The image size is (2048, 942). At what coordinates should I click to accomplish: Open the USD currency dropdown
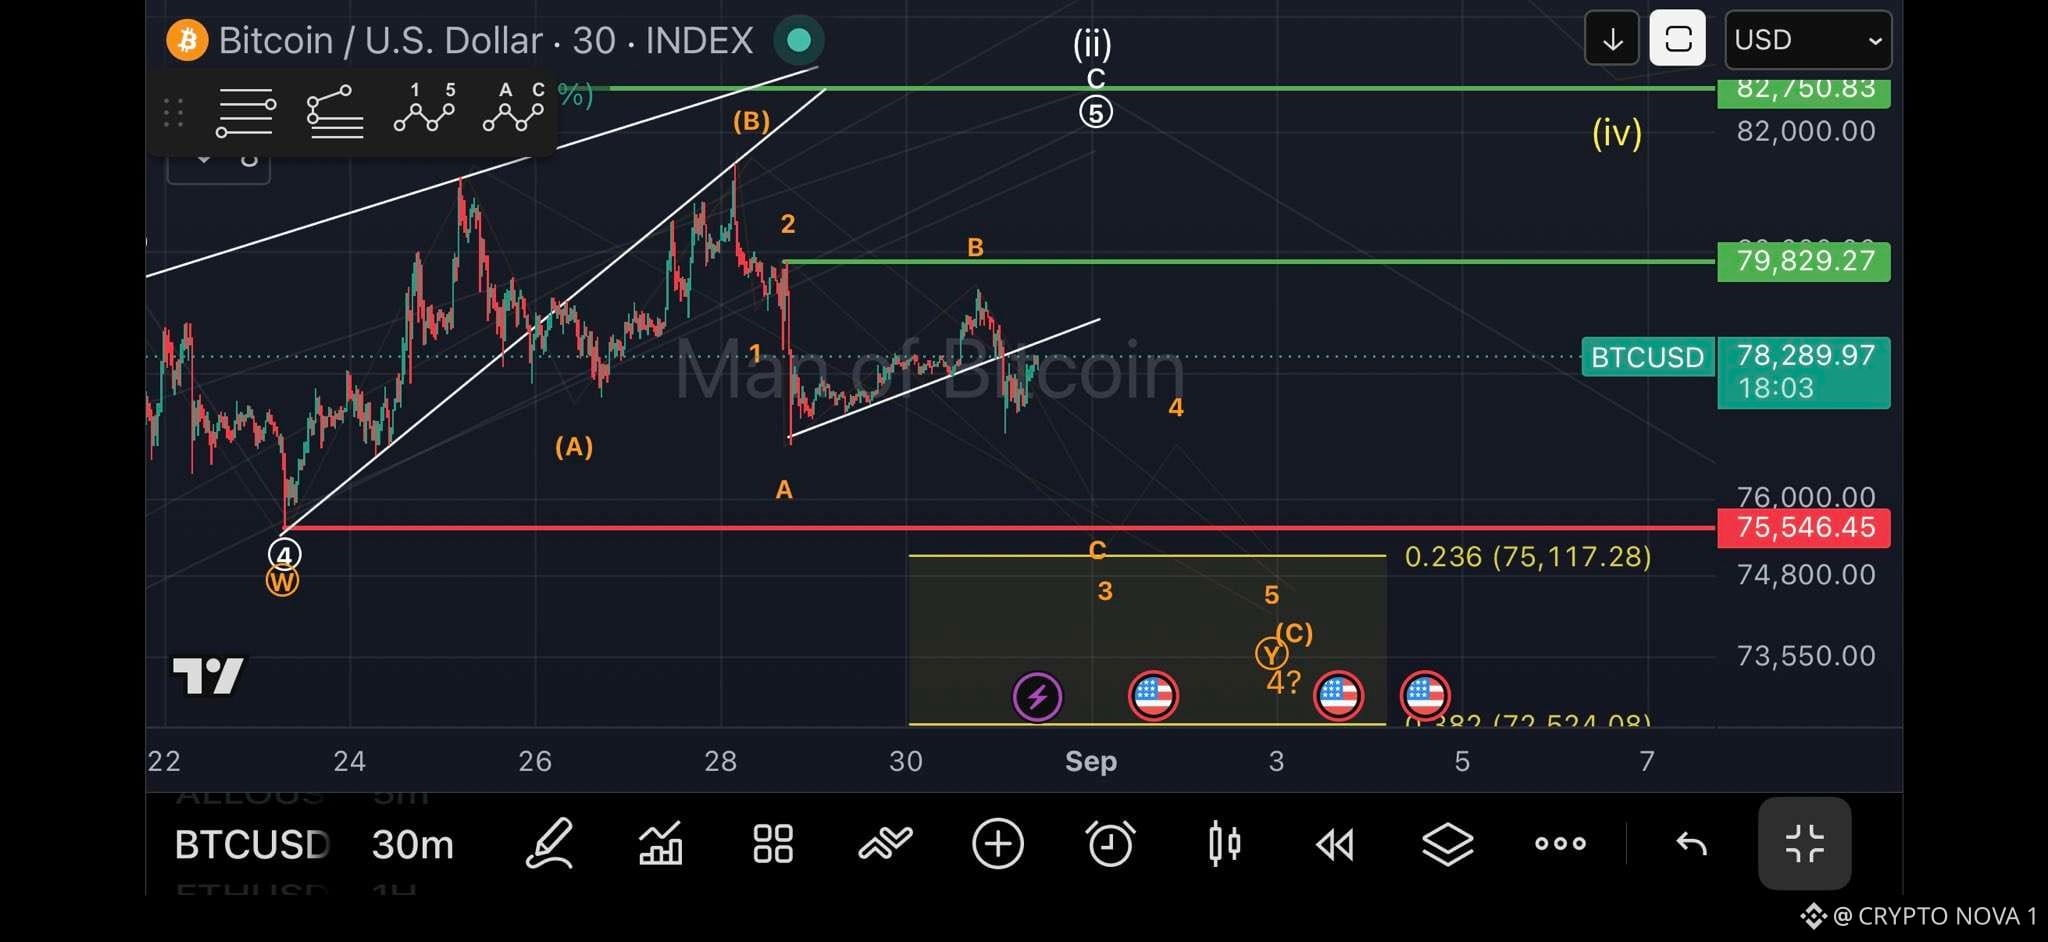tap(1808, 39)
